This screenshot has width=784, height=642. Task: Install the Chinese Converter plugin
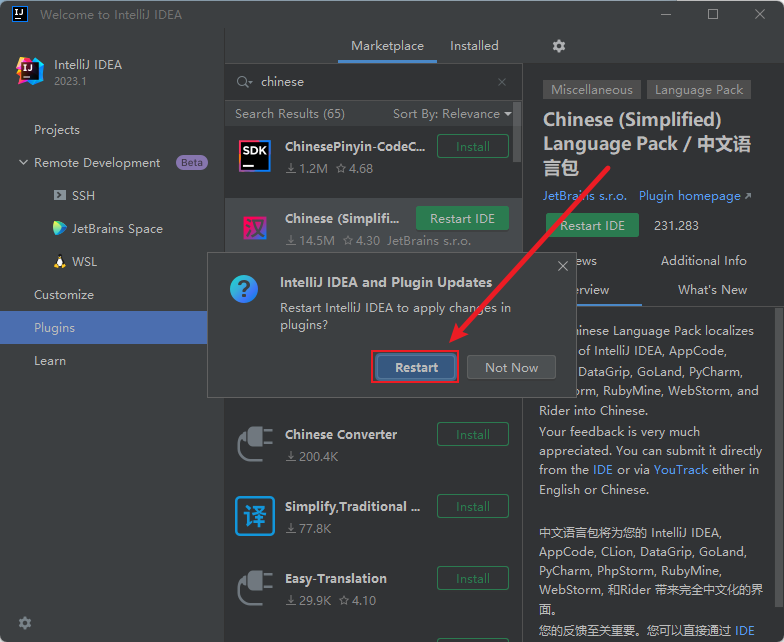(x=472, y=434)
